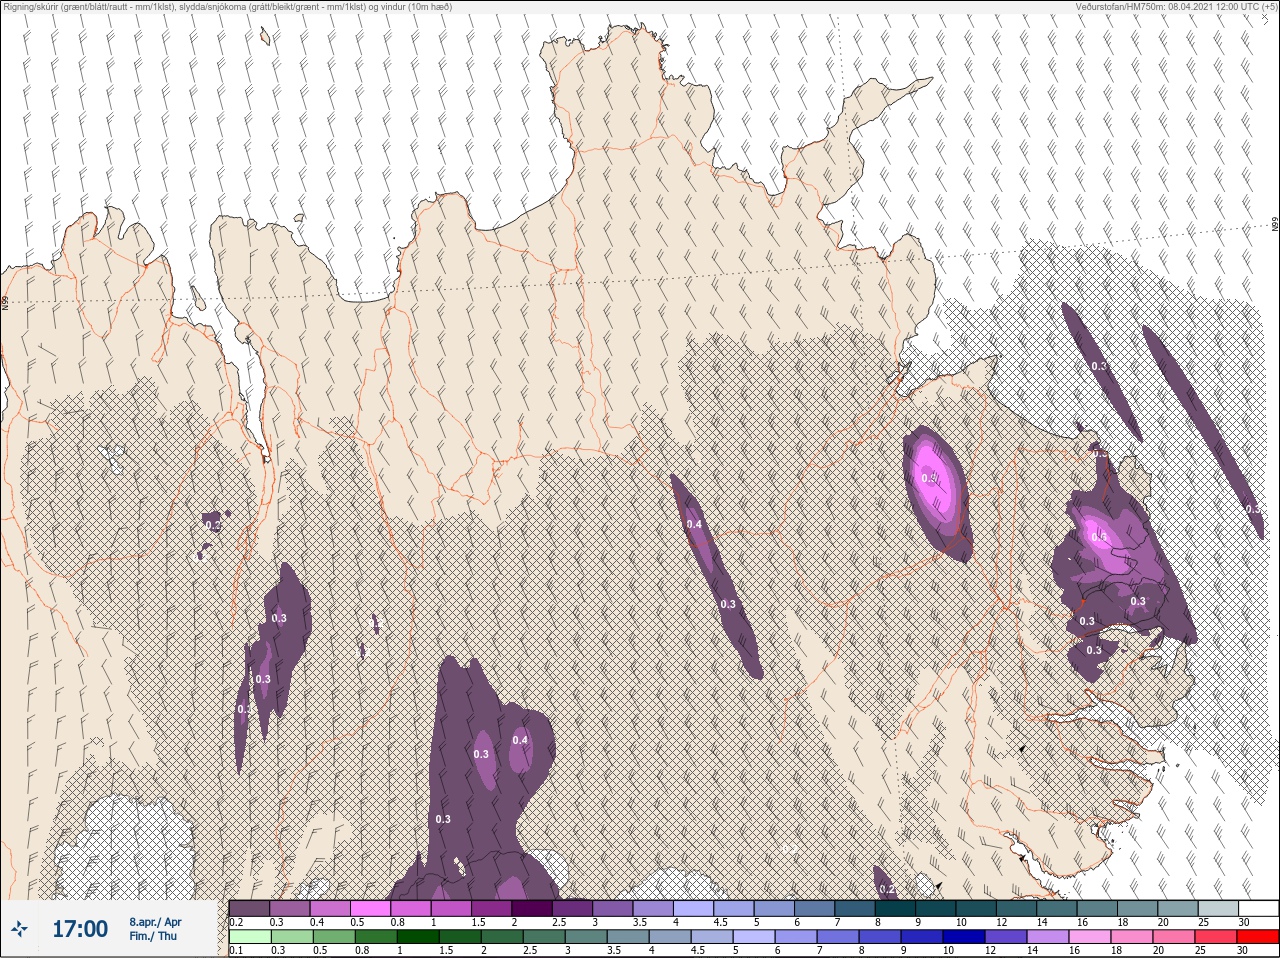Click the 'Fim./ Thu' weekday text
This screenshot has width=1280, height=958.
[x=153, y=936]
